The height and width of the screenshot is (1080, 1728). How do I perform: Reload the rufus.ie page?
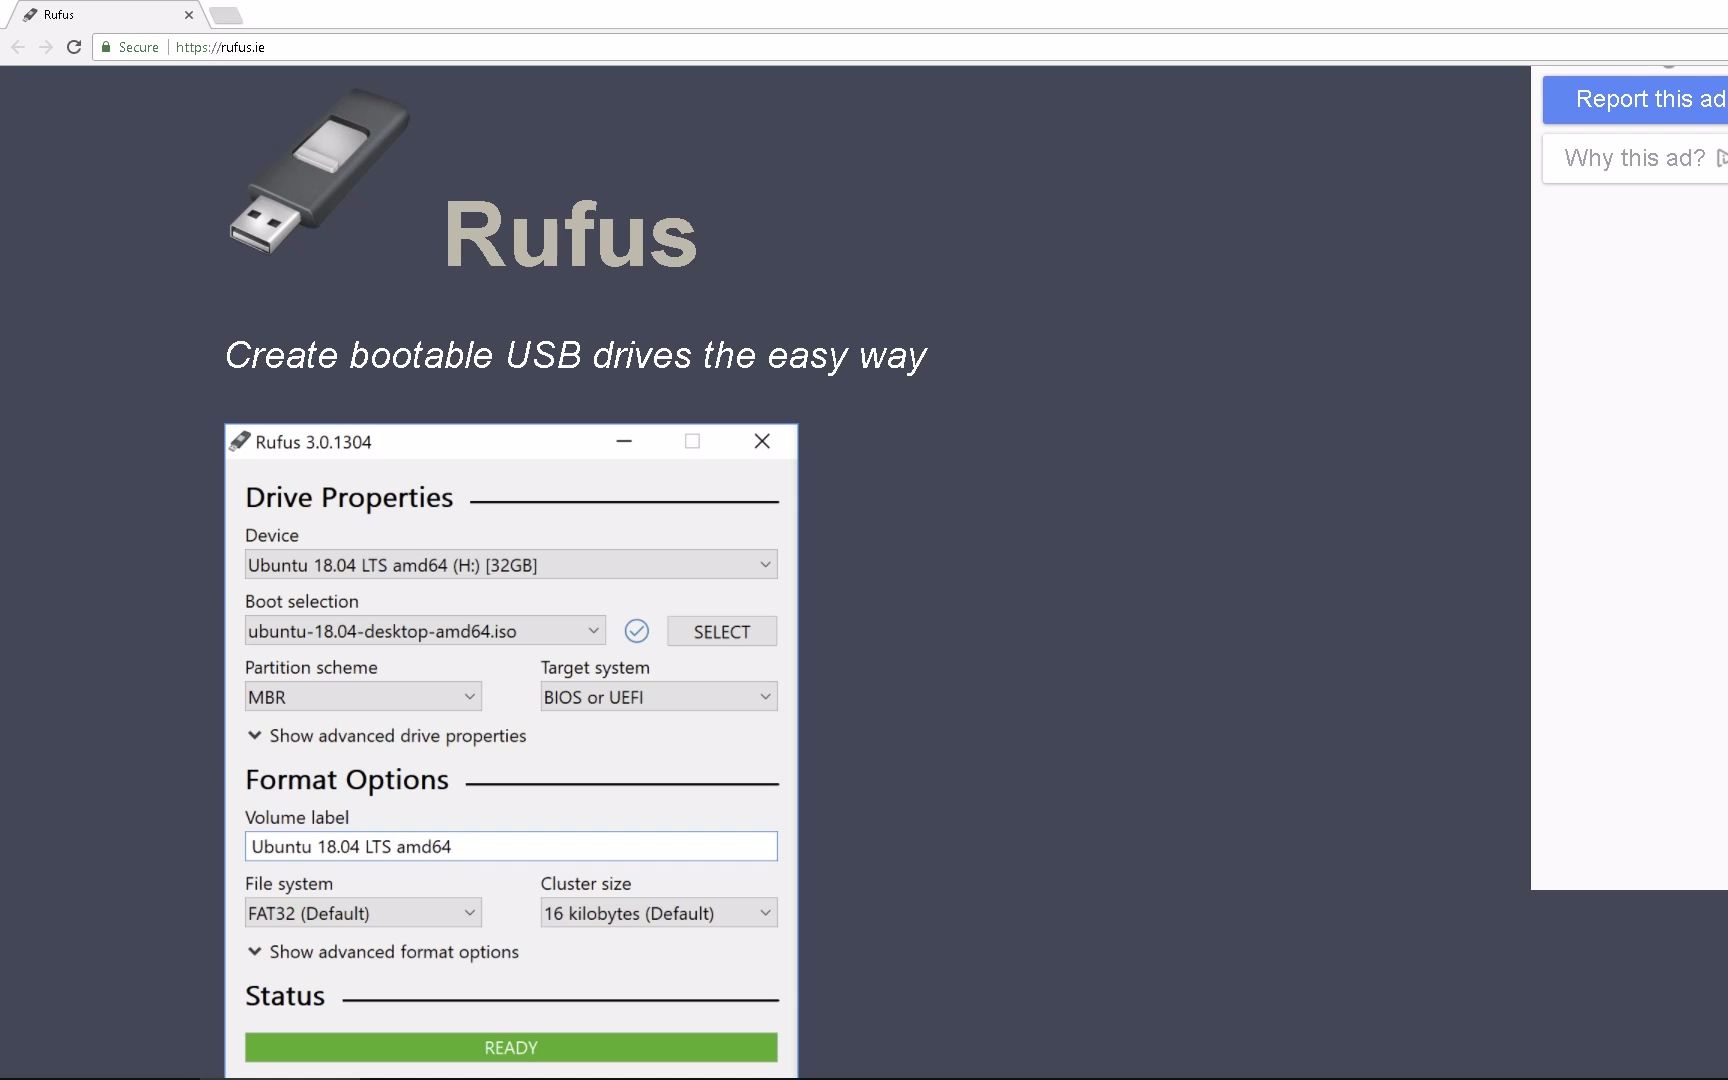[74, 47]
